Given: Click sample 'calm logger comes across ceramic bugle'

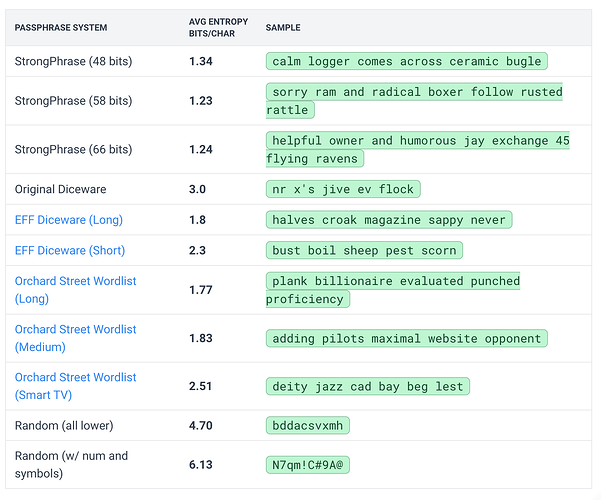Looking at the screenshot, I should click(x=407, y=61).
